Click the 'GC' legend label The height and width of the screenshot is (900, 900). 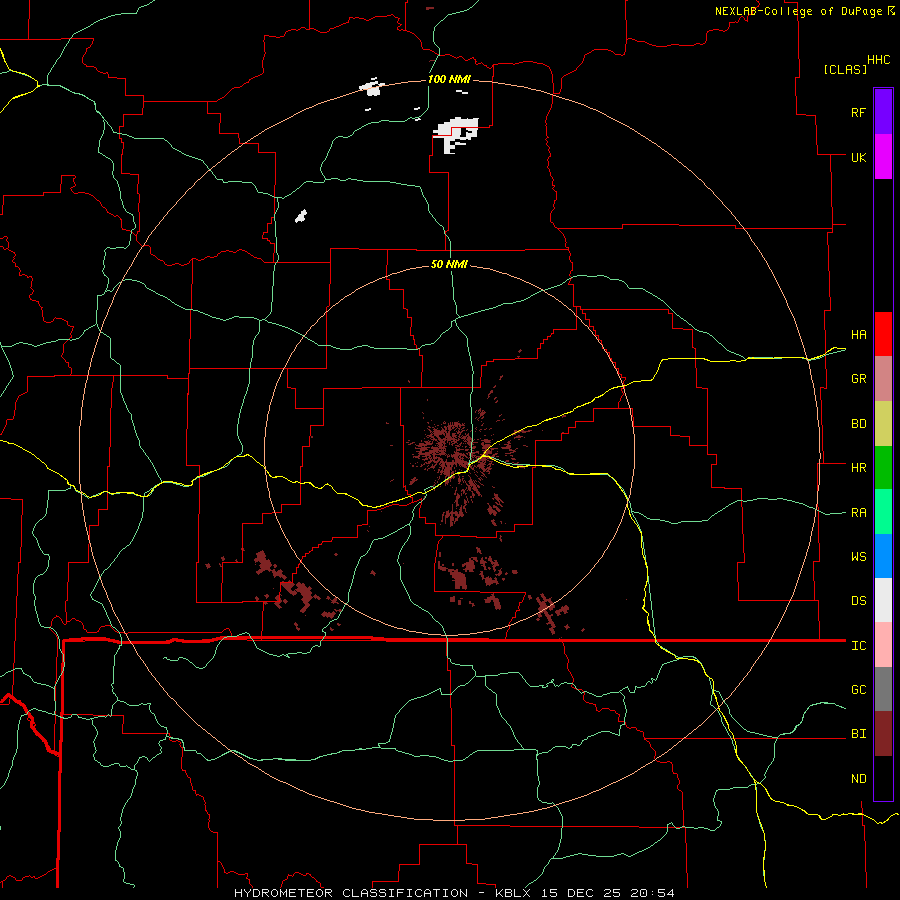point(858,690)
